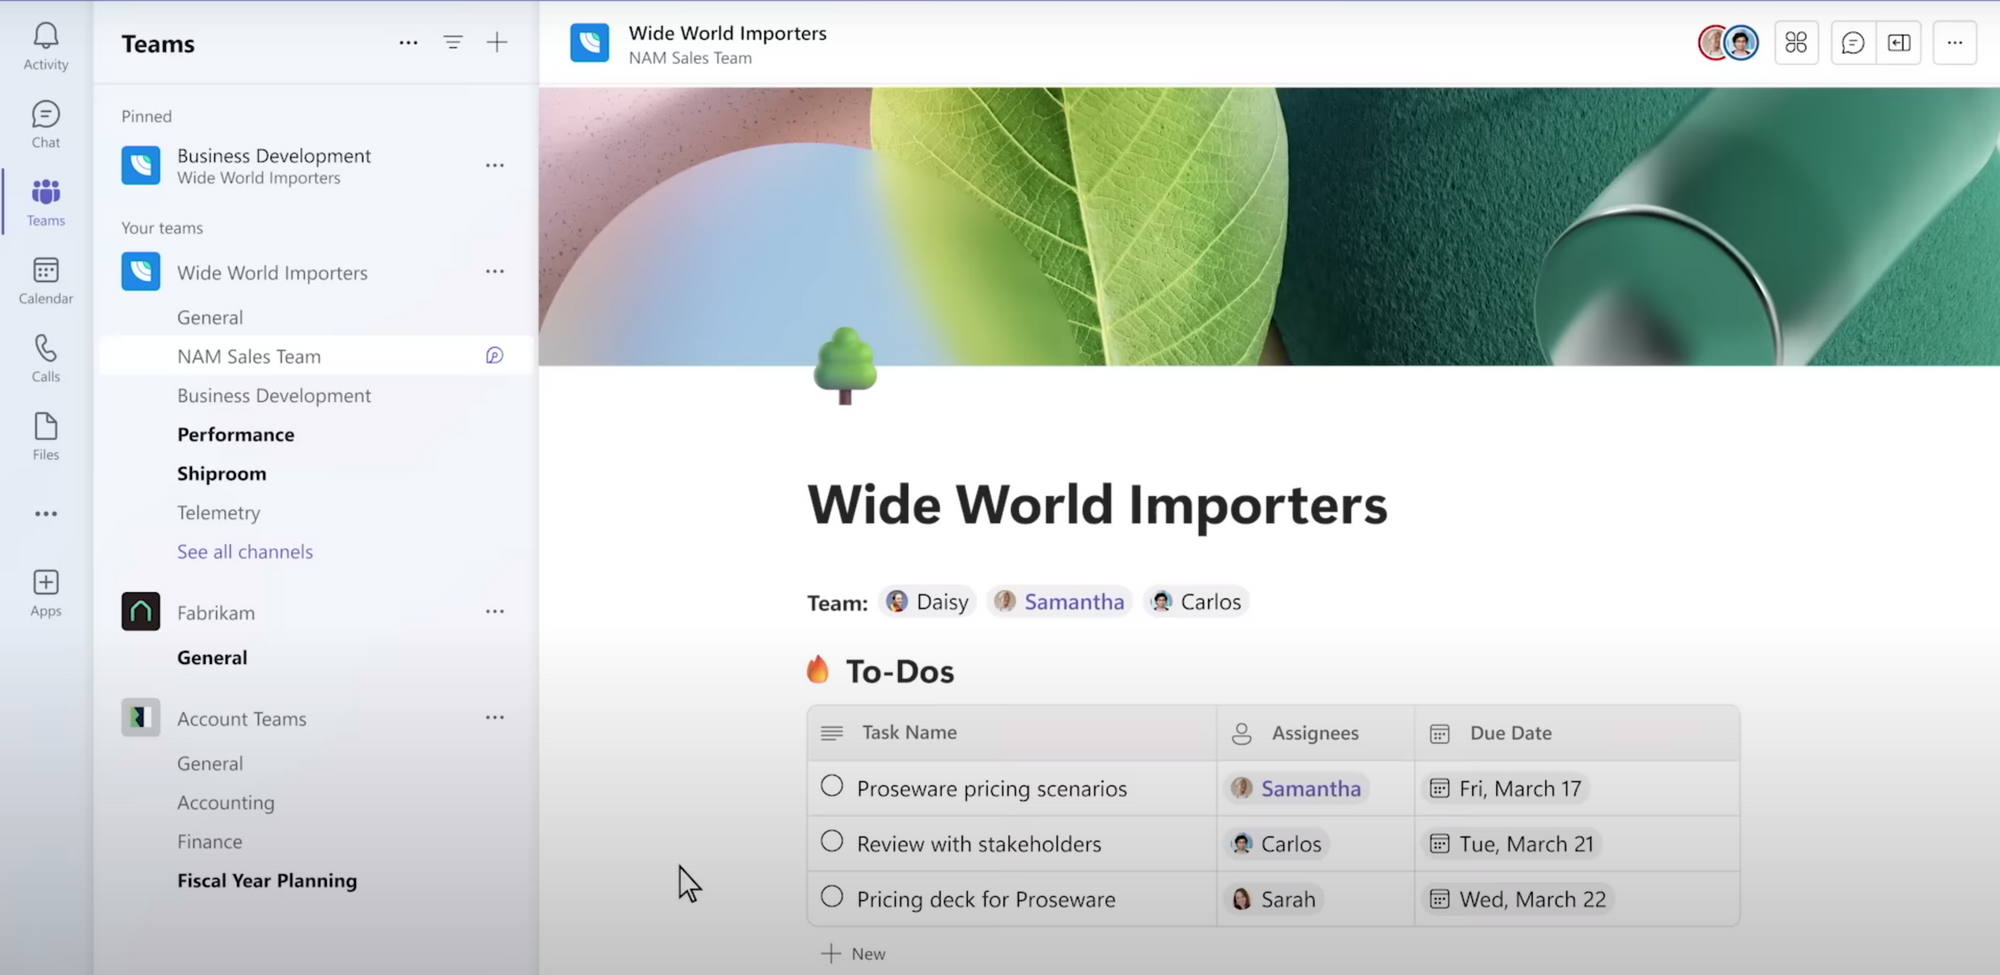
Task: View participant avatars in the header
Action: (1728, 43)
